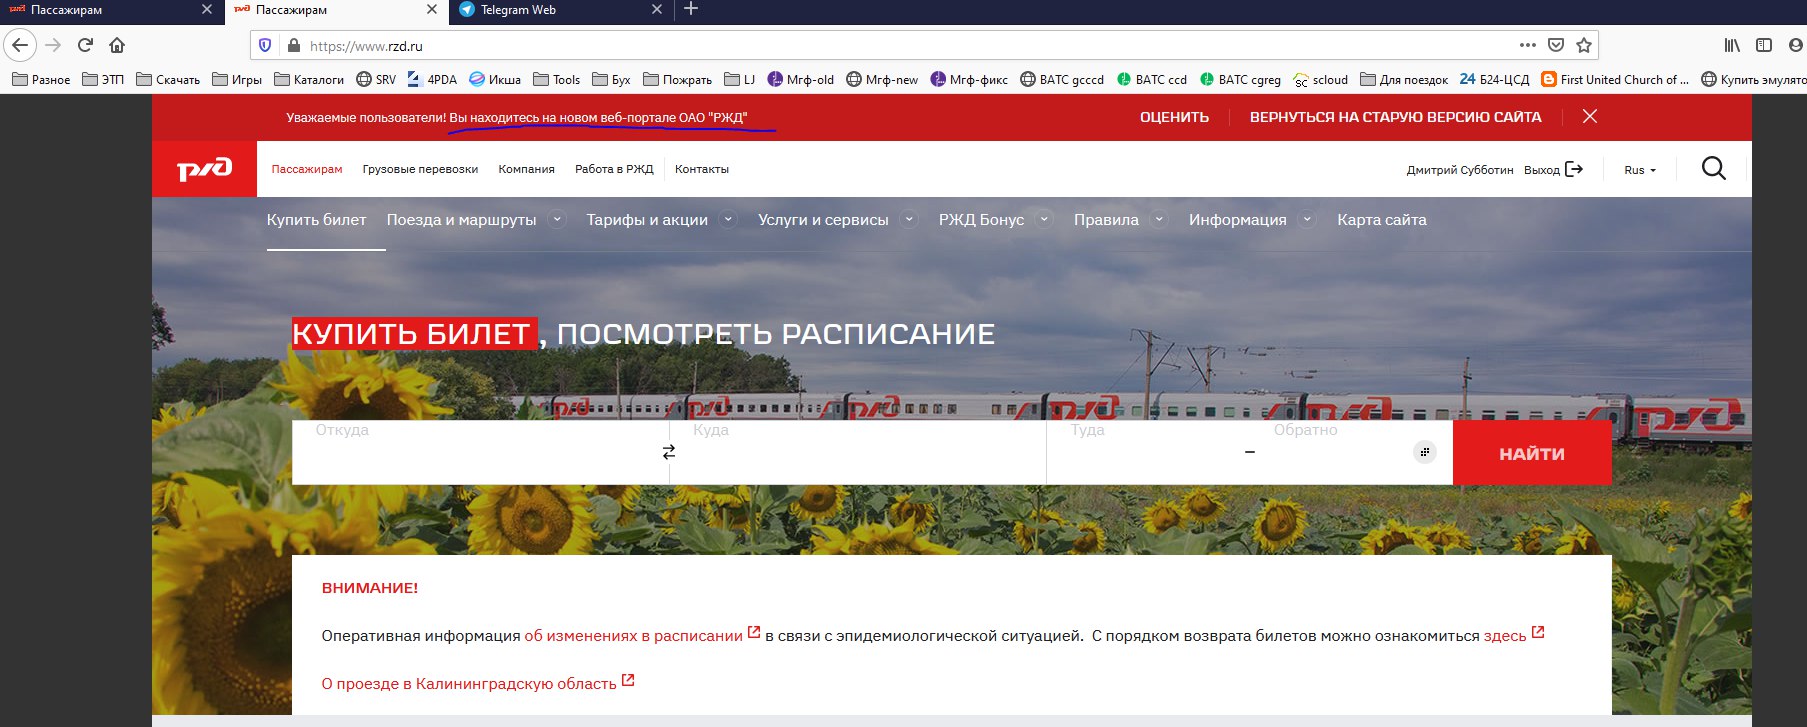Open the 4PDA bookmark

(x=432, y=79)
